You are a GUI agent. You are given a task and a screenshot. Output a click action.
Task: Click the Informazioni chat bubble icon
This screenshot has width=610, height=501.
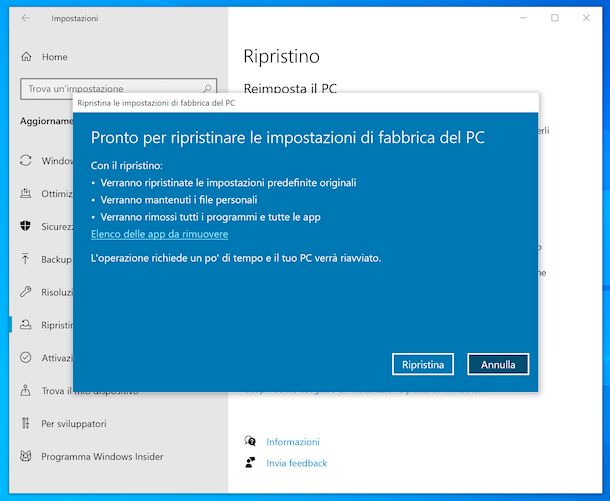click(x=250, y=441)
